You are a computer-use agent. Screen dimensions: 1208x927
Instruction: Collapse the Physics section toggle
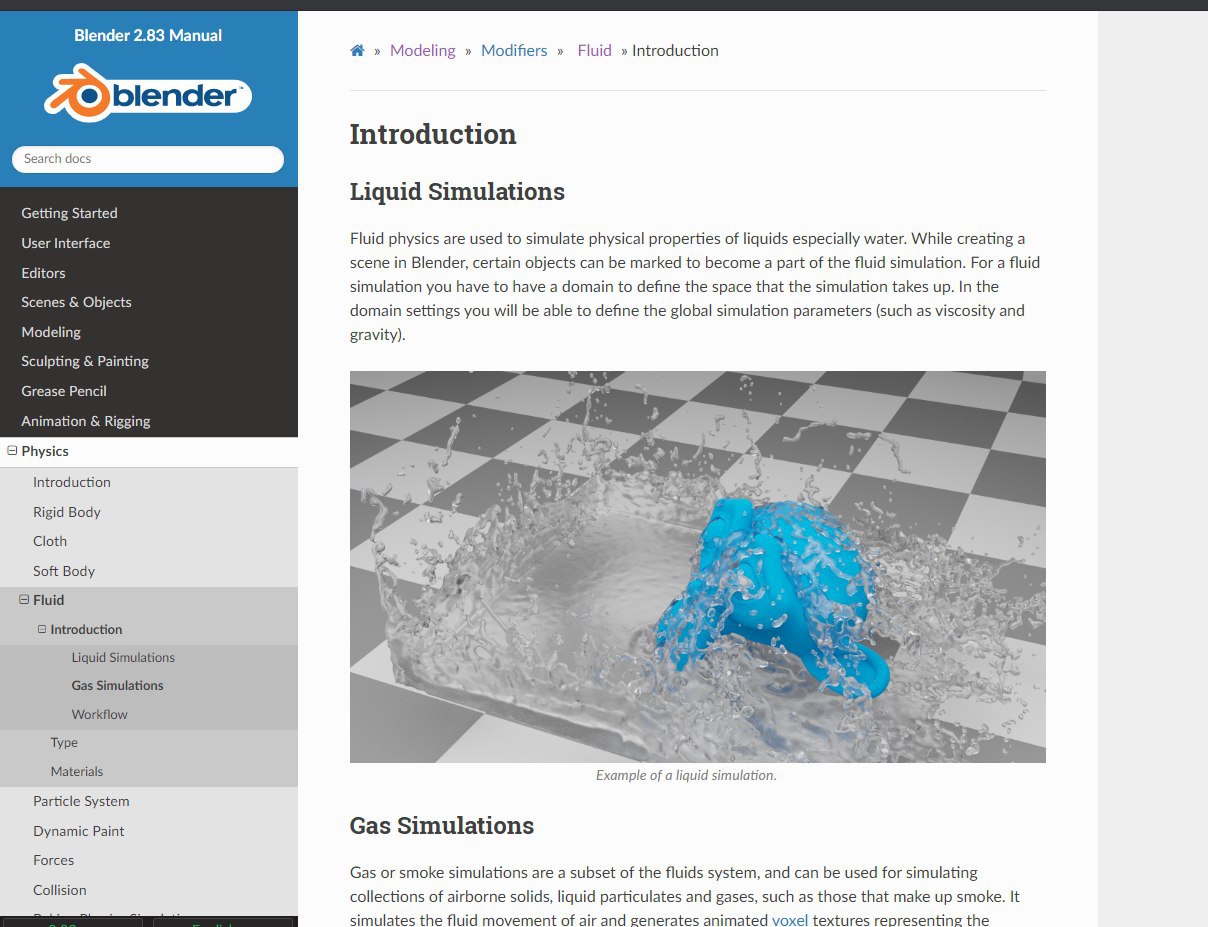coord(12,451)
